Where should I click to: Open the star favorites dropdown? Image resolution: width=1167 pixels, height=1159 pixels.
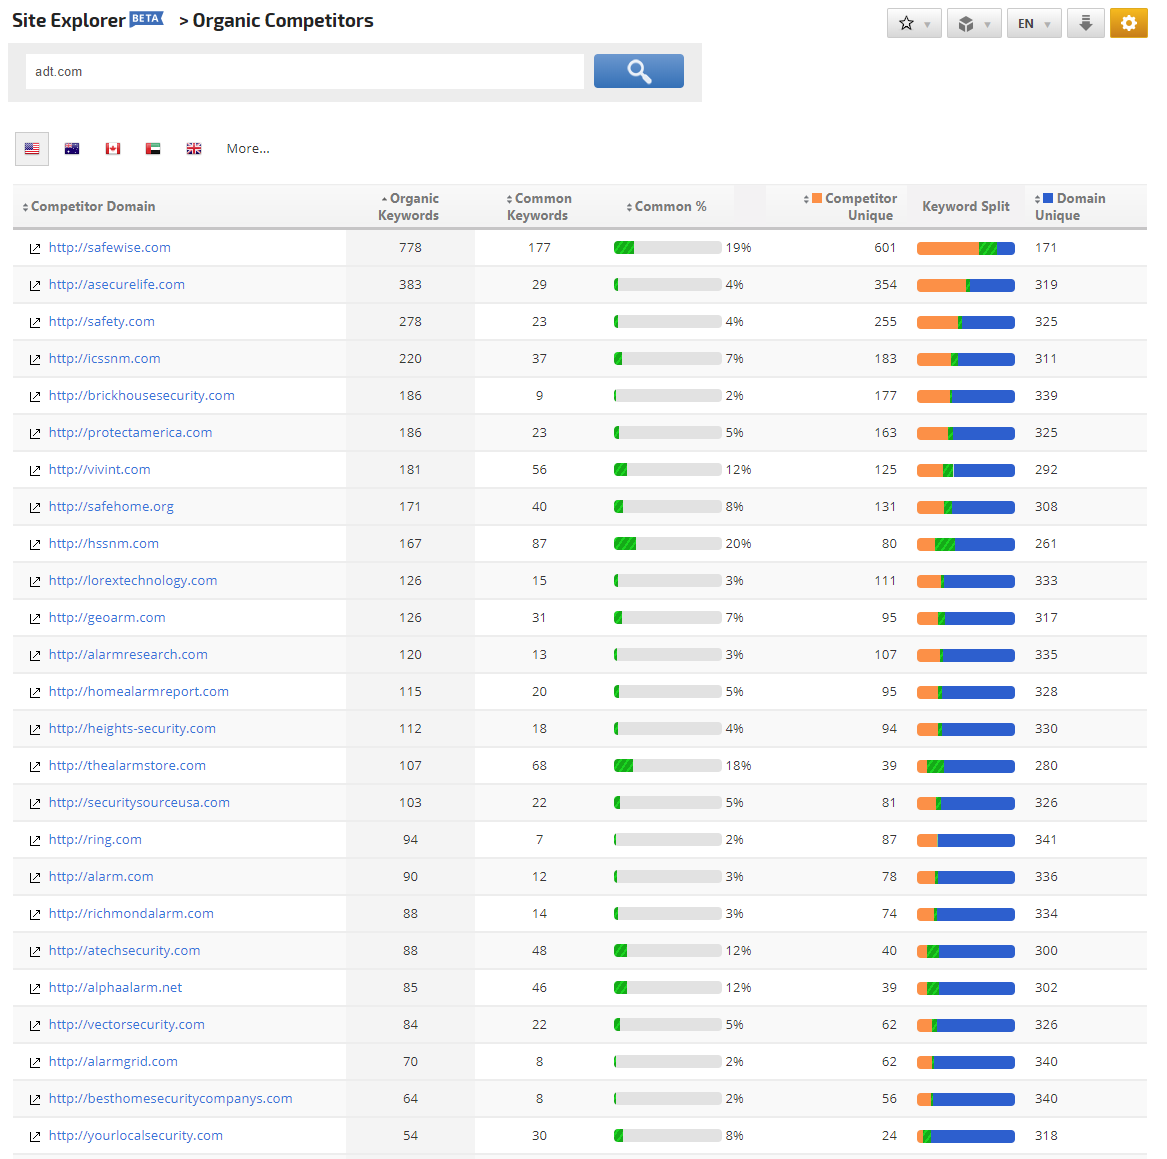[x=913, y=23]
